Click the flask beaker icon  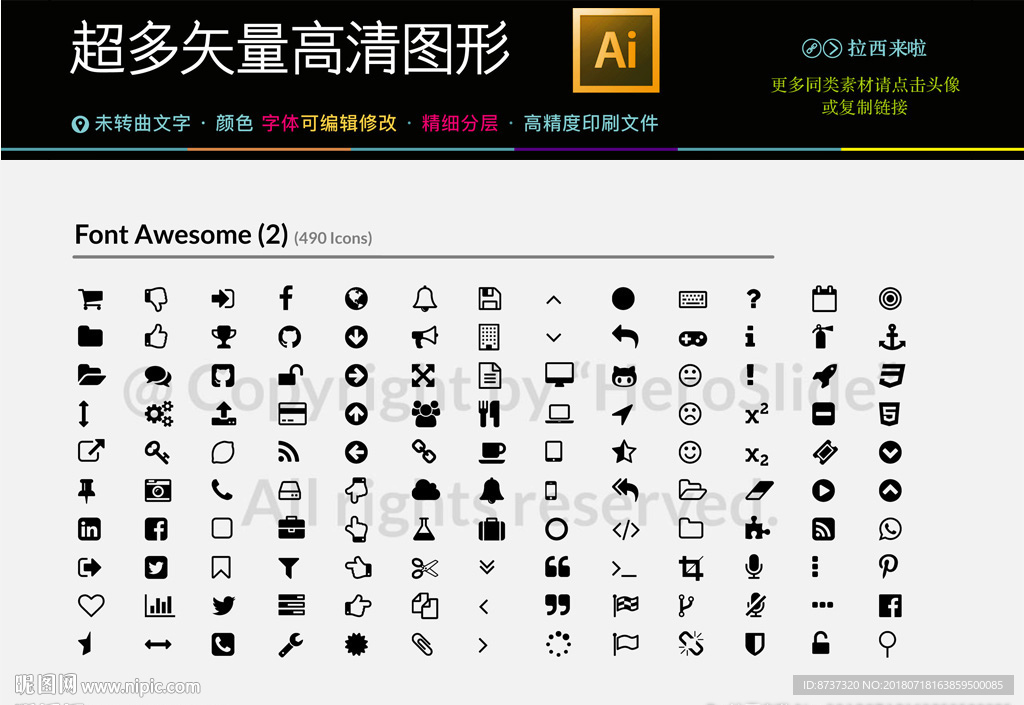coord(424,529)
